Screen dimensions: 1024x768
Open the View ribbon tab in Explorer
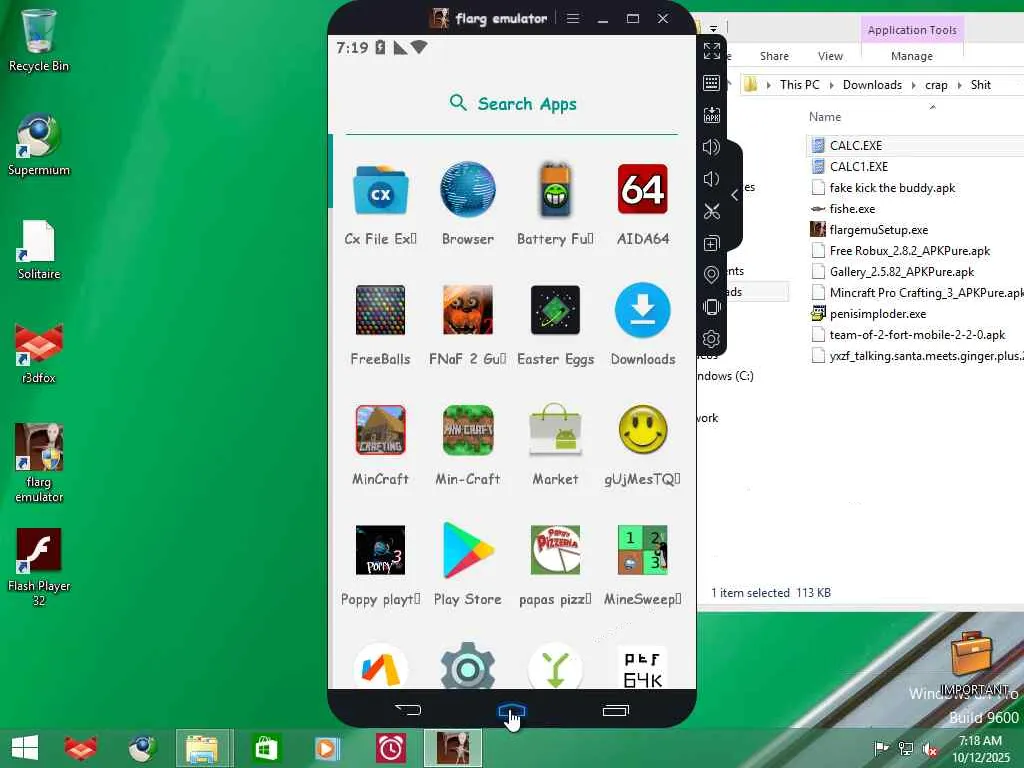(x=830, y=56)
